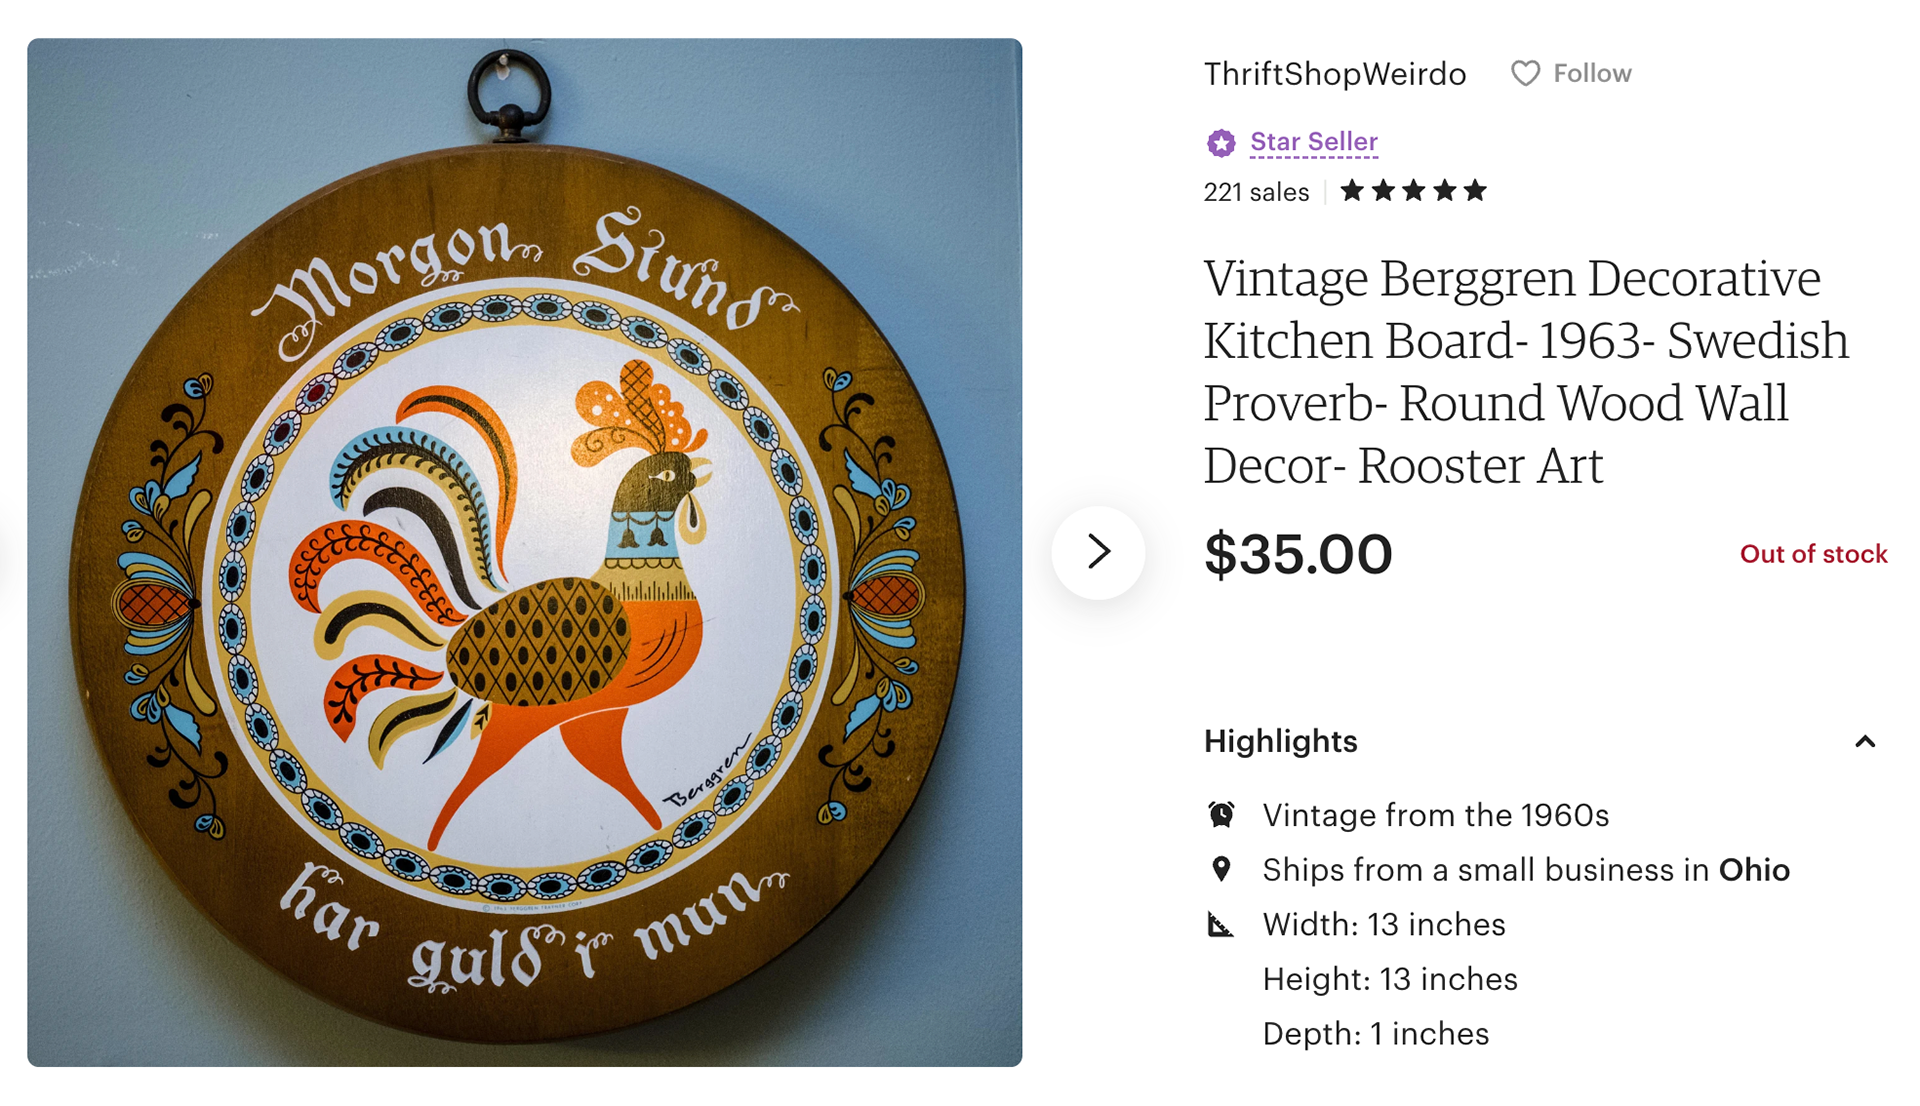Click the purple Star Seller badge icon

click(1221, 143)
